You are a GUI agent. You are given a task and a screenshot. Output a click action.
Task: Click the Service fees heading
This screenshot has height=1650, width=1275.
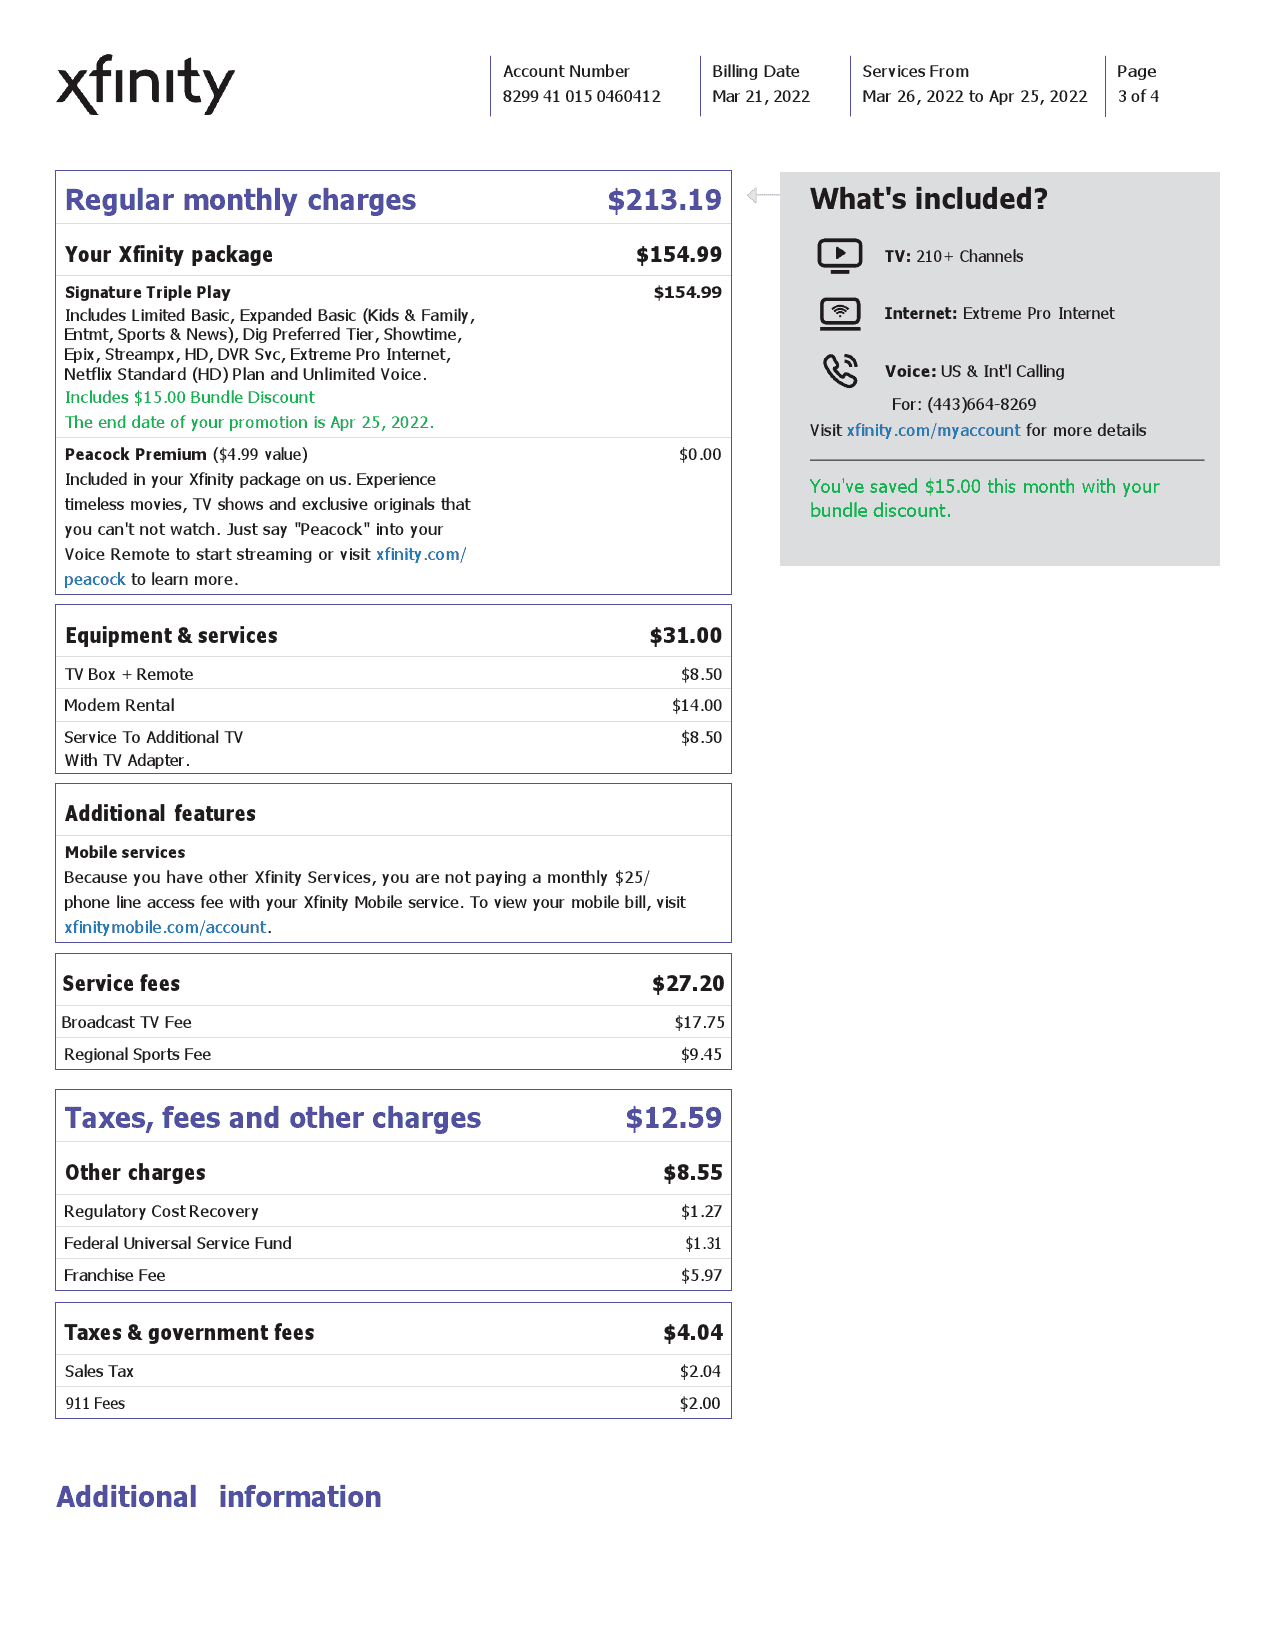121,983
